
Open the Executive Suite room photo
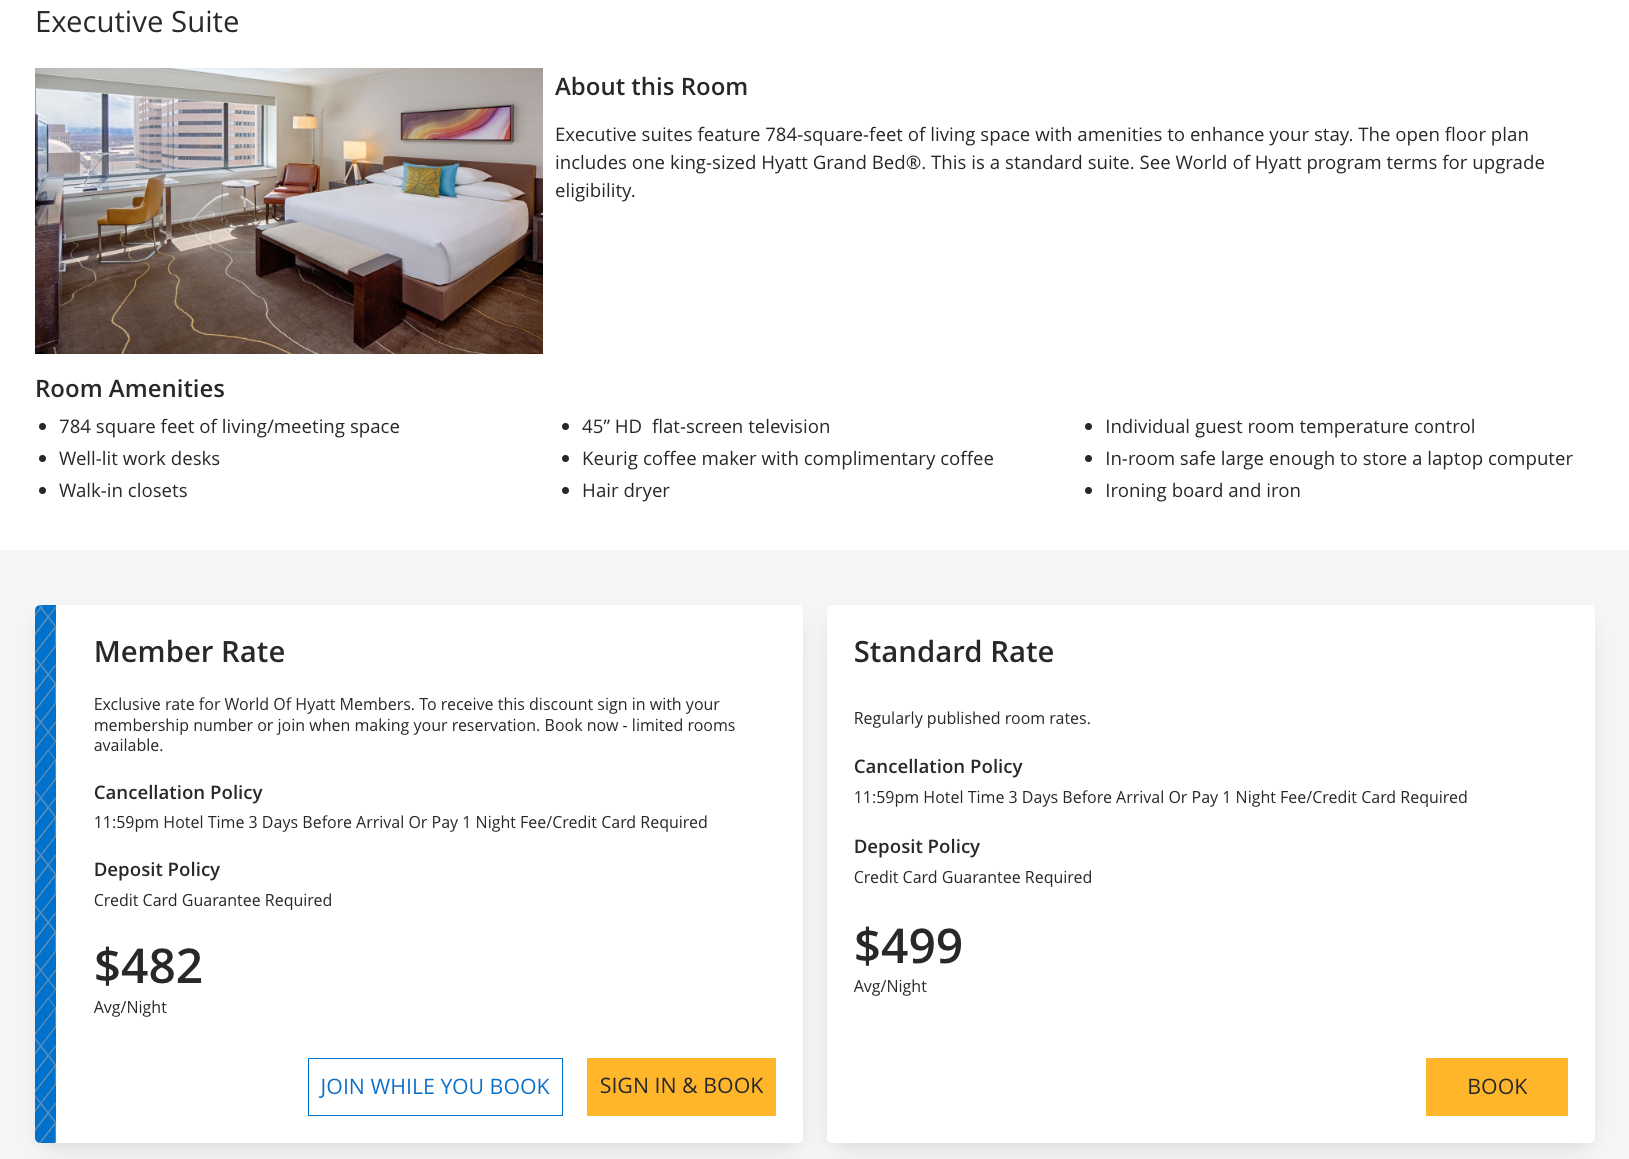[x=288, y=210]
